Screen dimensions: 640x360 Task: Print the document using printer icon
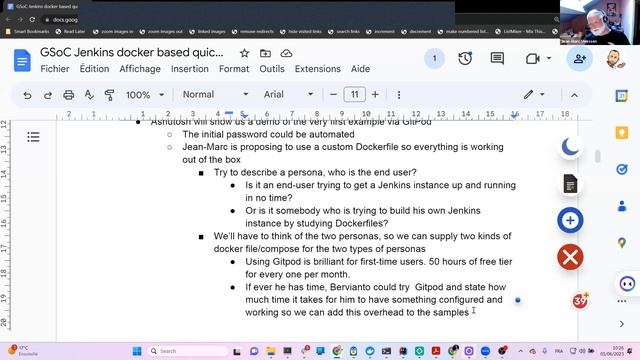tap(69, 95)
